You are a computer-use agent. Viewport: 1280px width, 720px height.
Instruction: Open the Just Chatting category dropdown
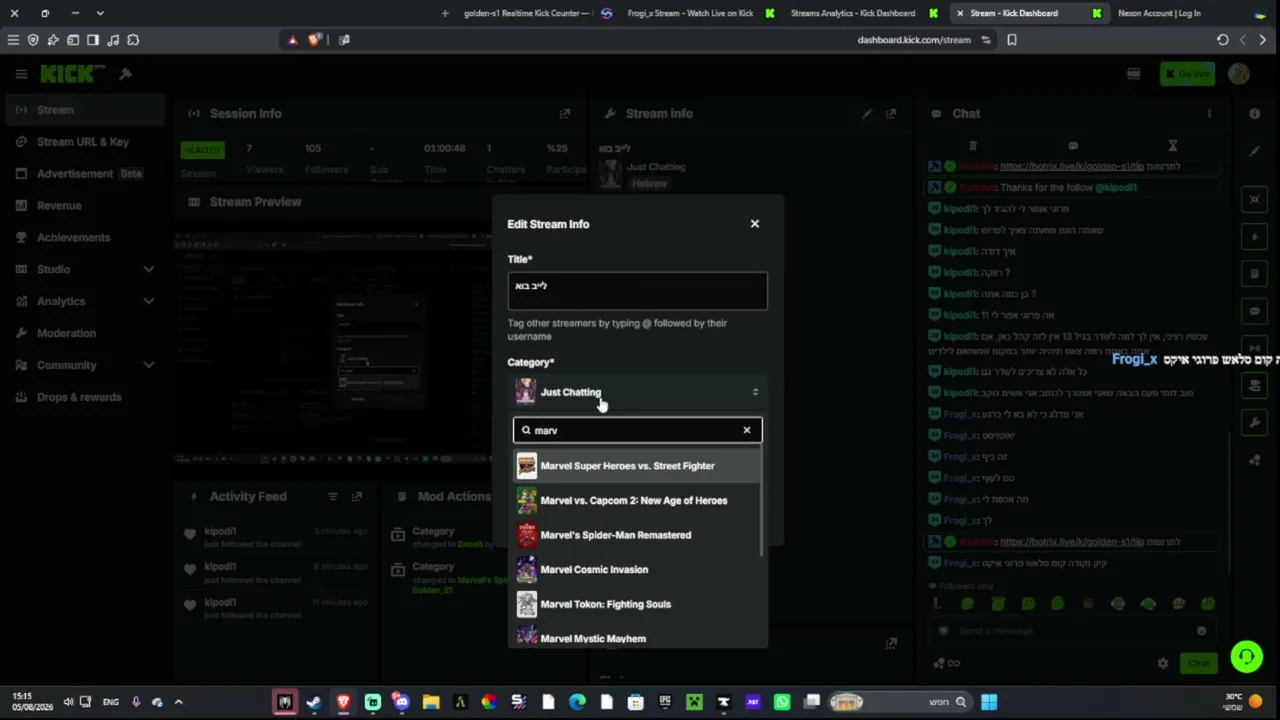pos(637,392)
